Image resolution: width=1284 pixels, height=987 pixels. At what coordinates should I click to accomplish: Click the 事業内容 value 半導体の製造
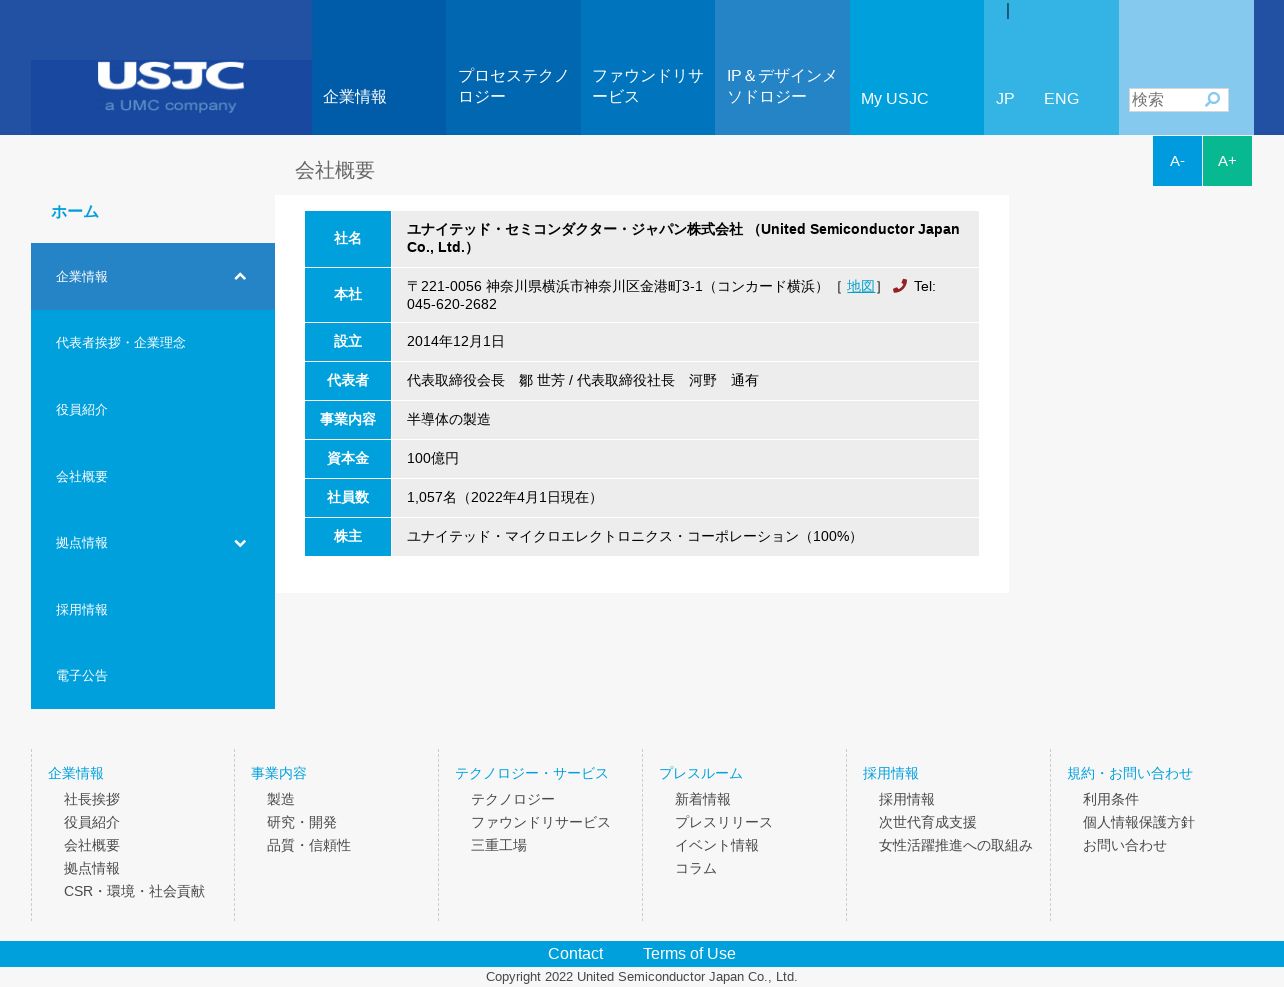pyautogui.click(x=449, y=419)
